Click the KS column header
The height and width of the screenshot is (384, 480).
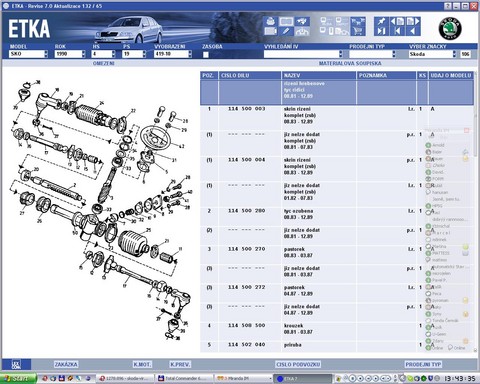coord(422,75)
